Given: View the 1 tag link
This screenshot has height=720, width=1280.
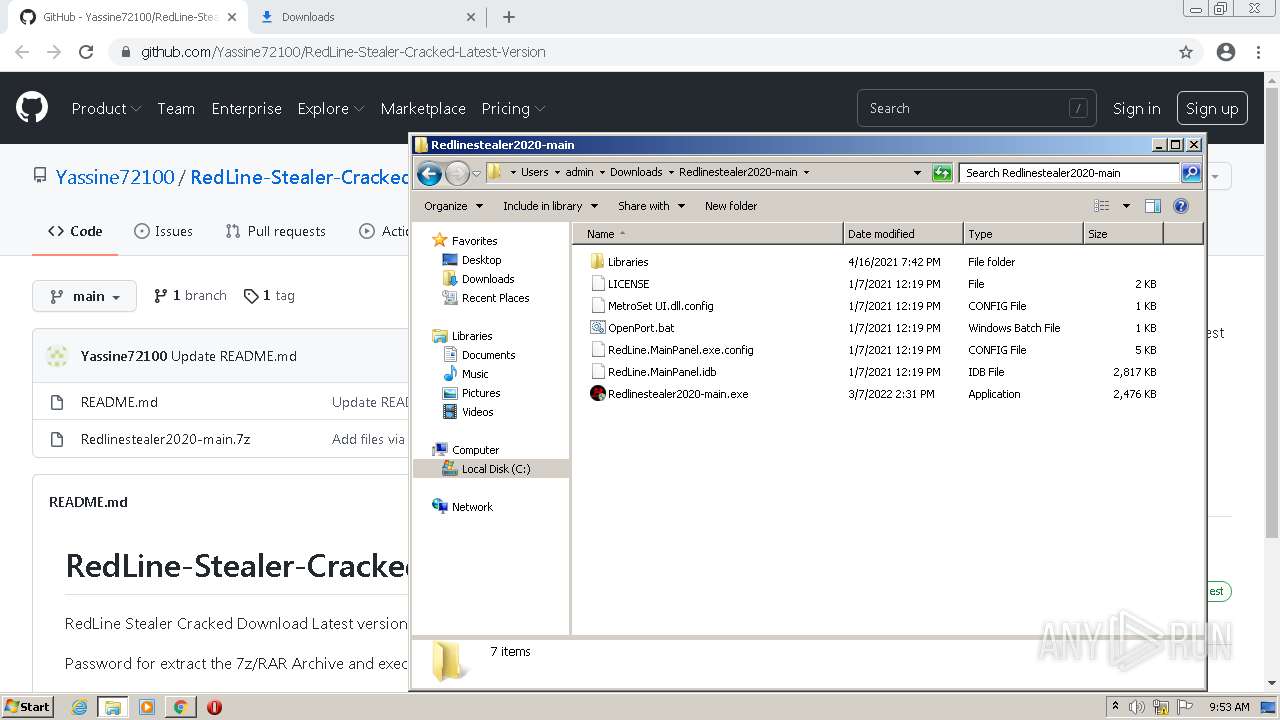Looking at the screenshot, I should [x=269, y=296].
